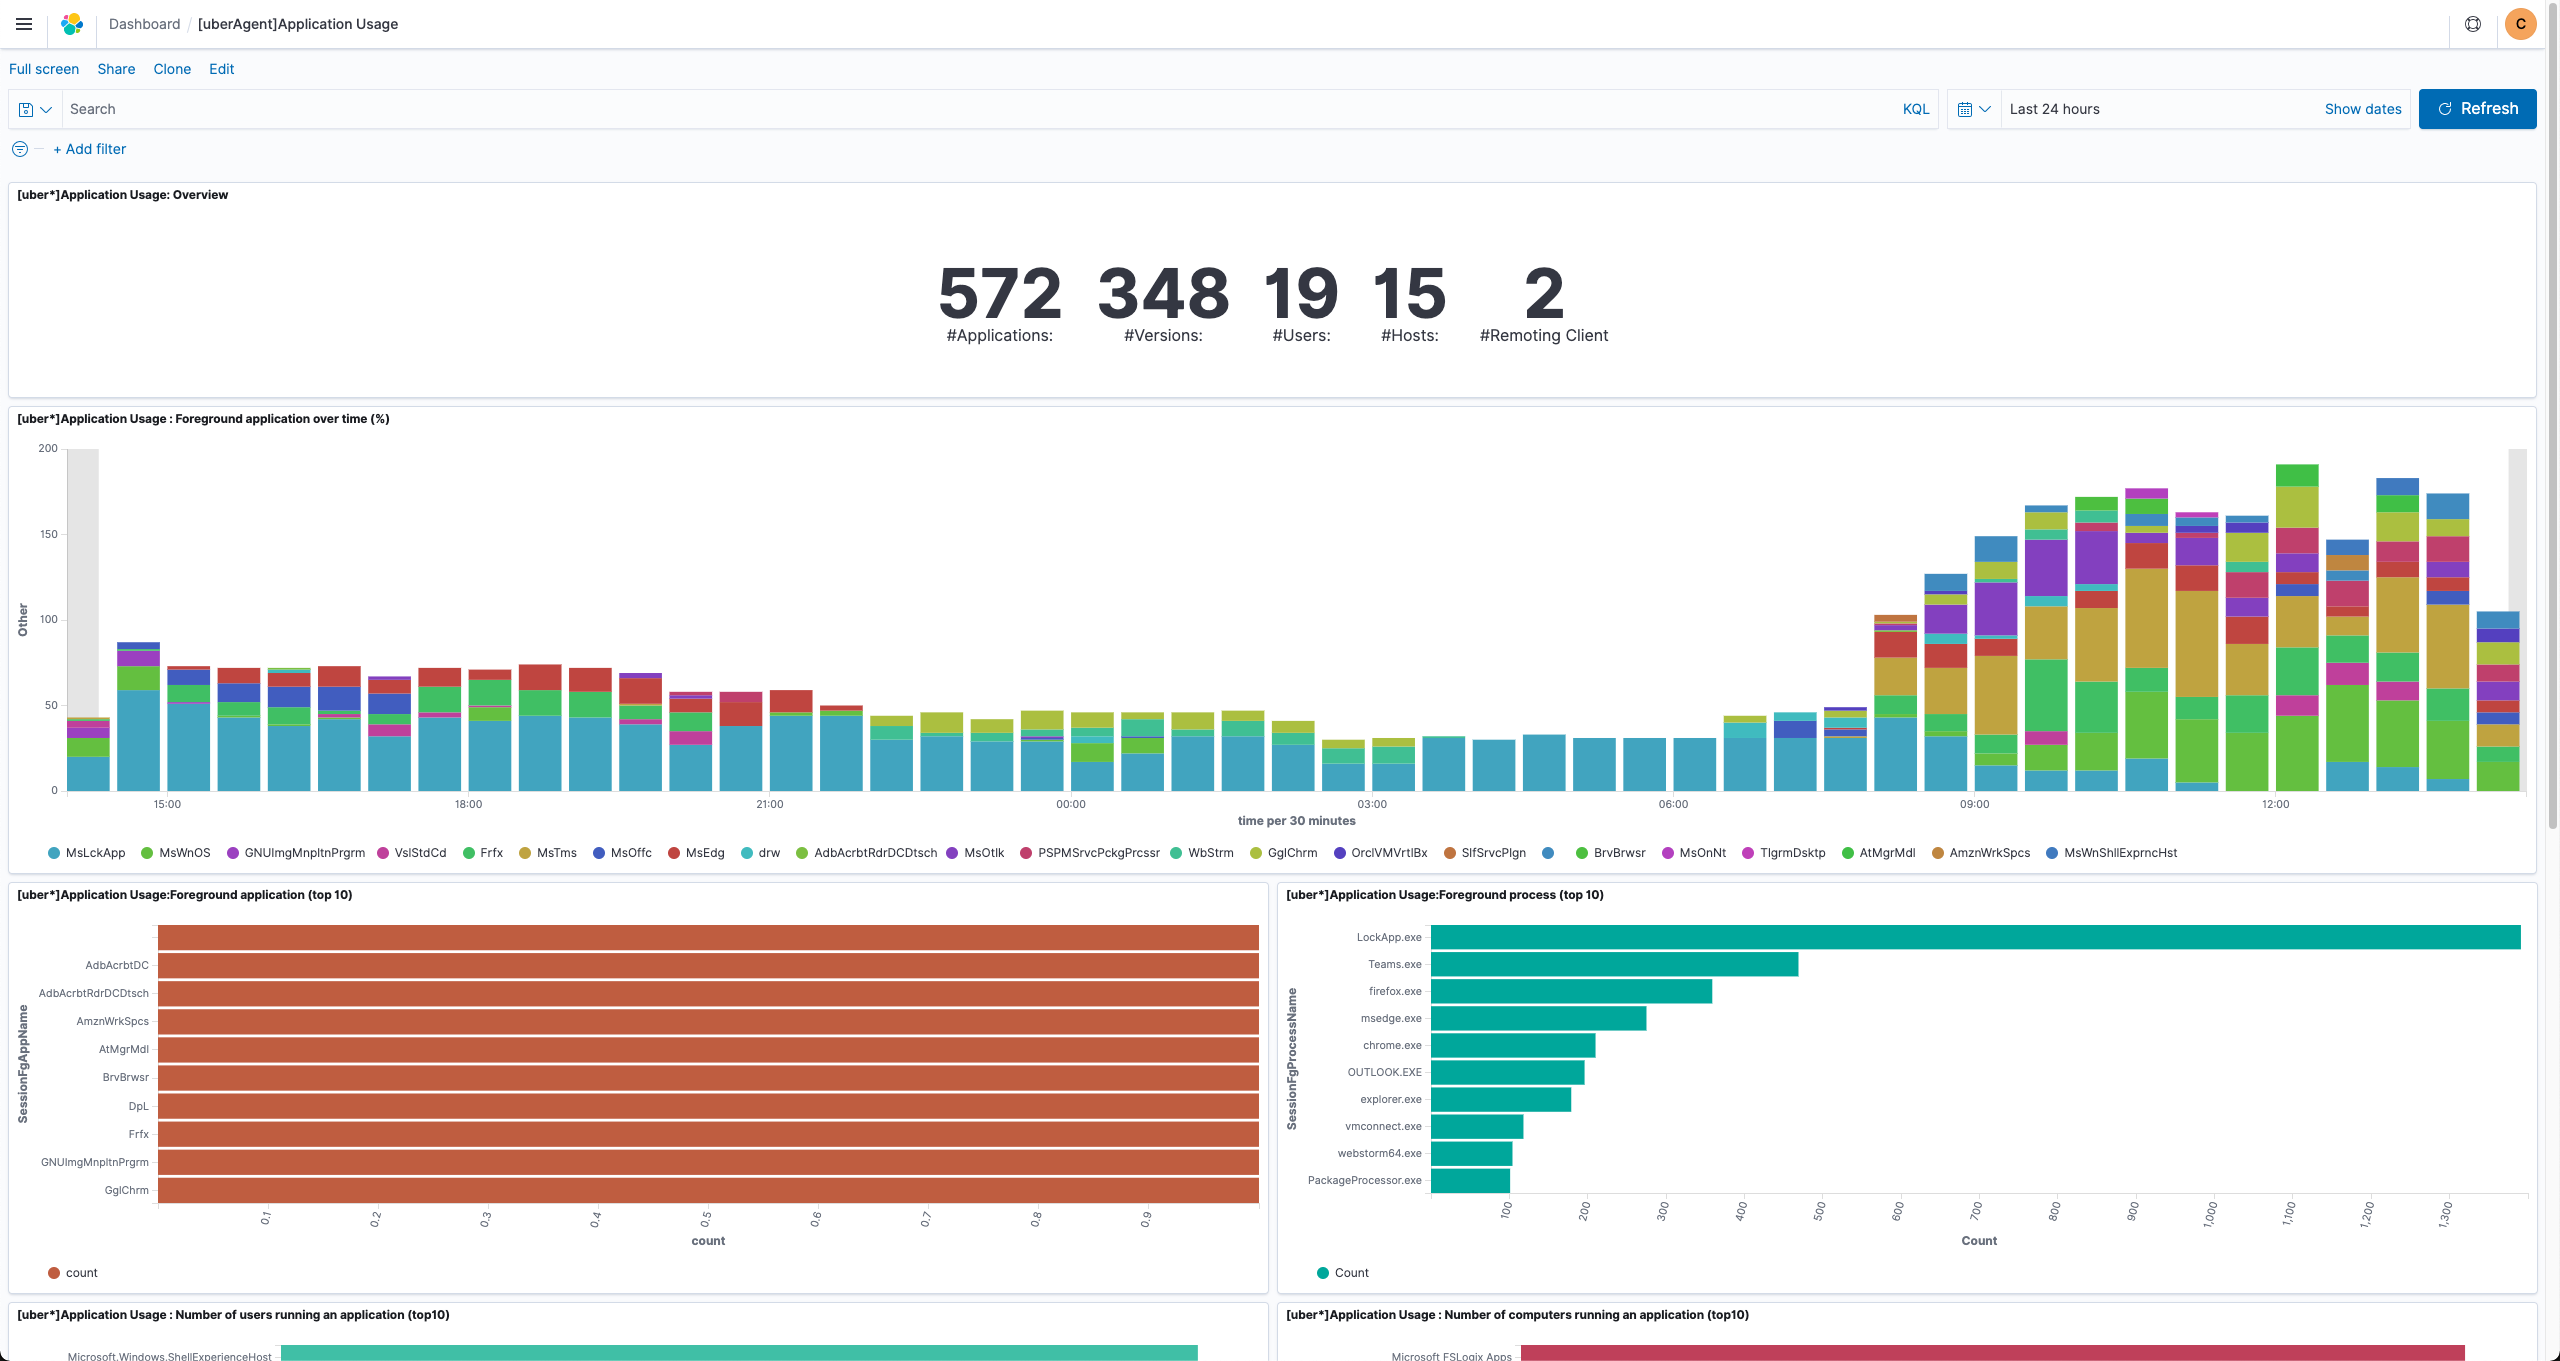Viewport: 2560px width, 1361px height.
Task: Expand Last 24 hours time range
Action: (x=2055, y=109)
